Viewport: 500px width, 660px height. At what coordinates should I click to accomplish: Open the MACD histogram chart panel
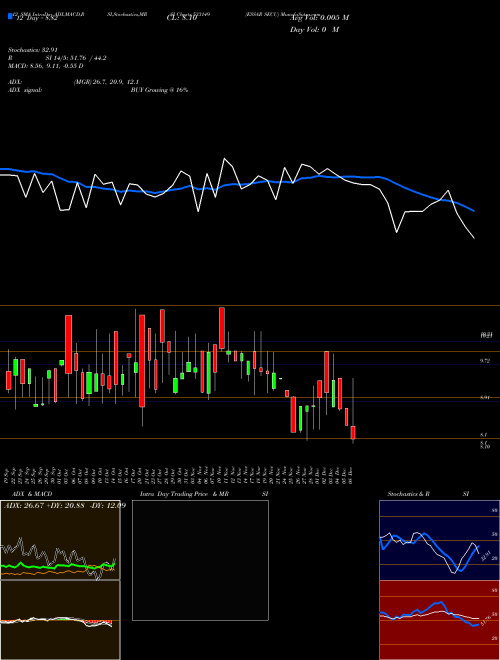click(x=60, y=620)
